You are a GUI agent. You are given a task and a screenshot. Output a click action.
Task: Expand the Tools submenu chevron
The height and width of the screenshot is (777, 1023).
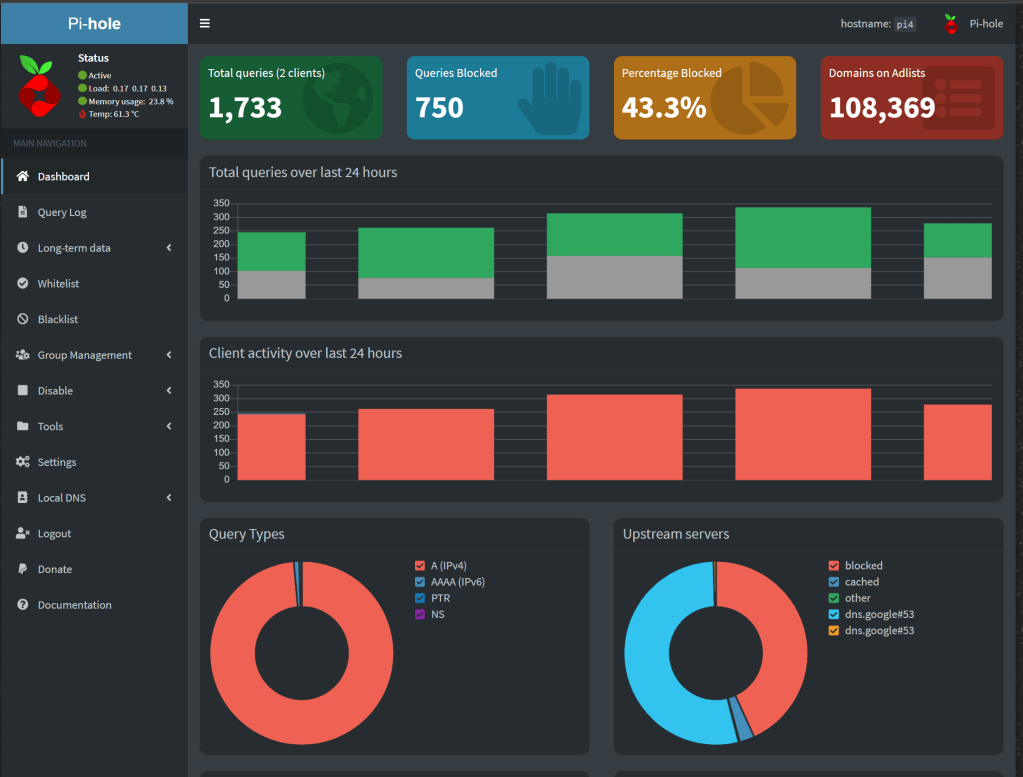tap(169, 426)
